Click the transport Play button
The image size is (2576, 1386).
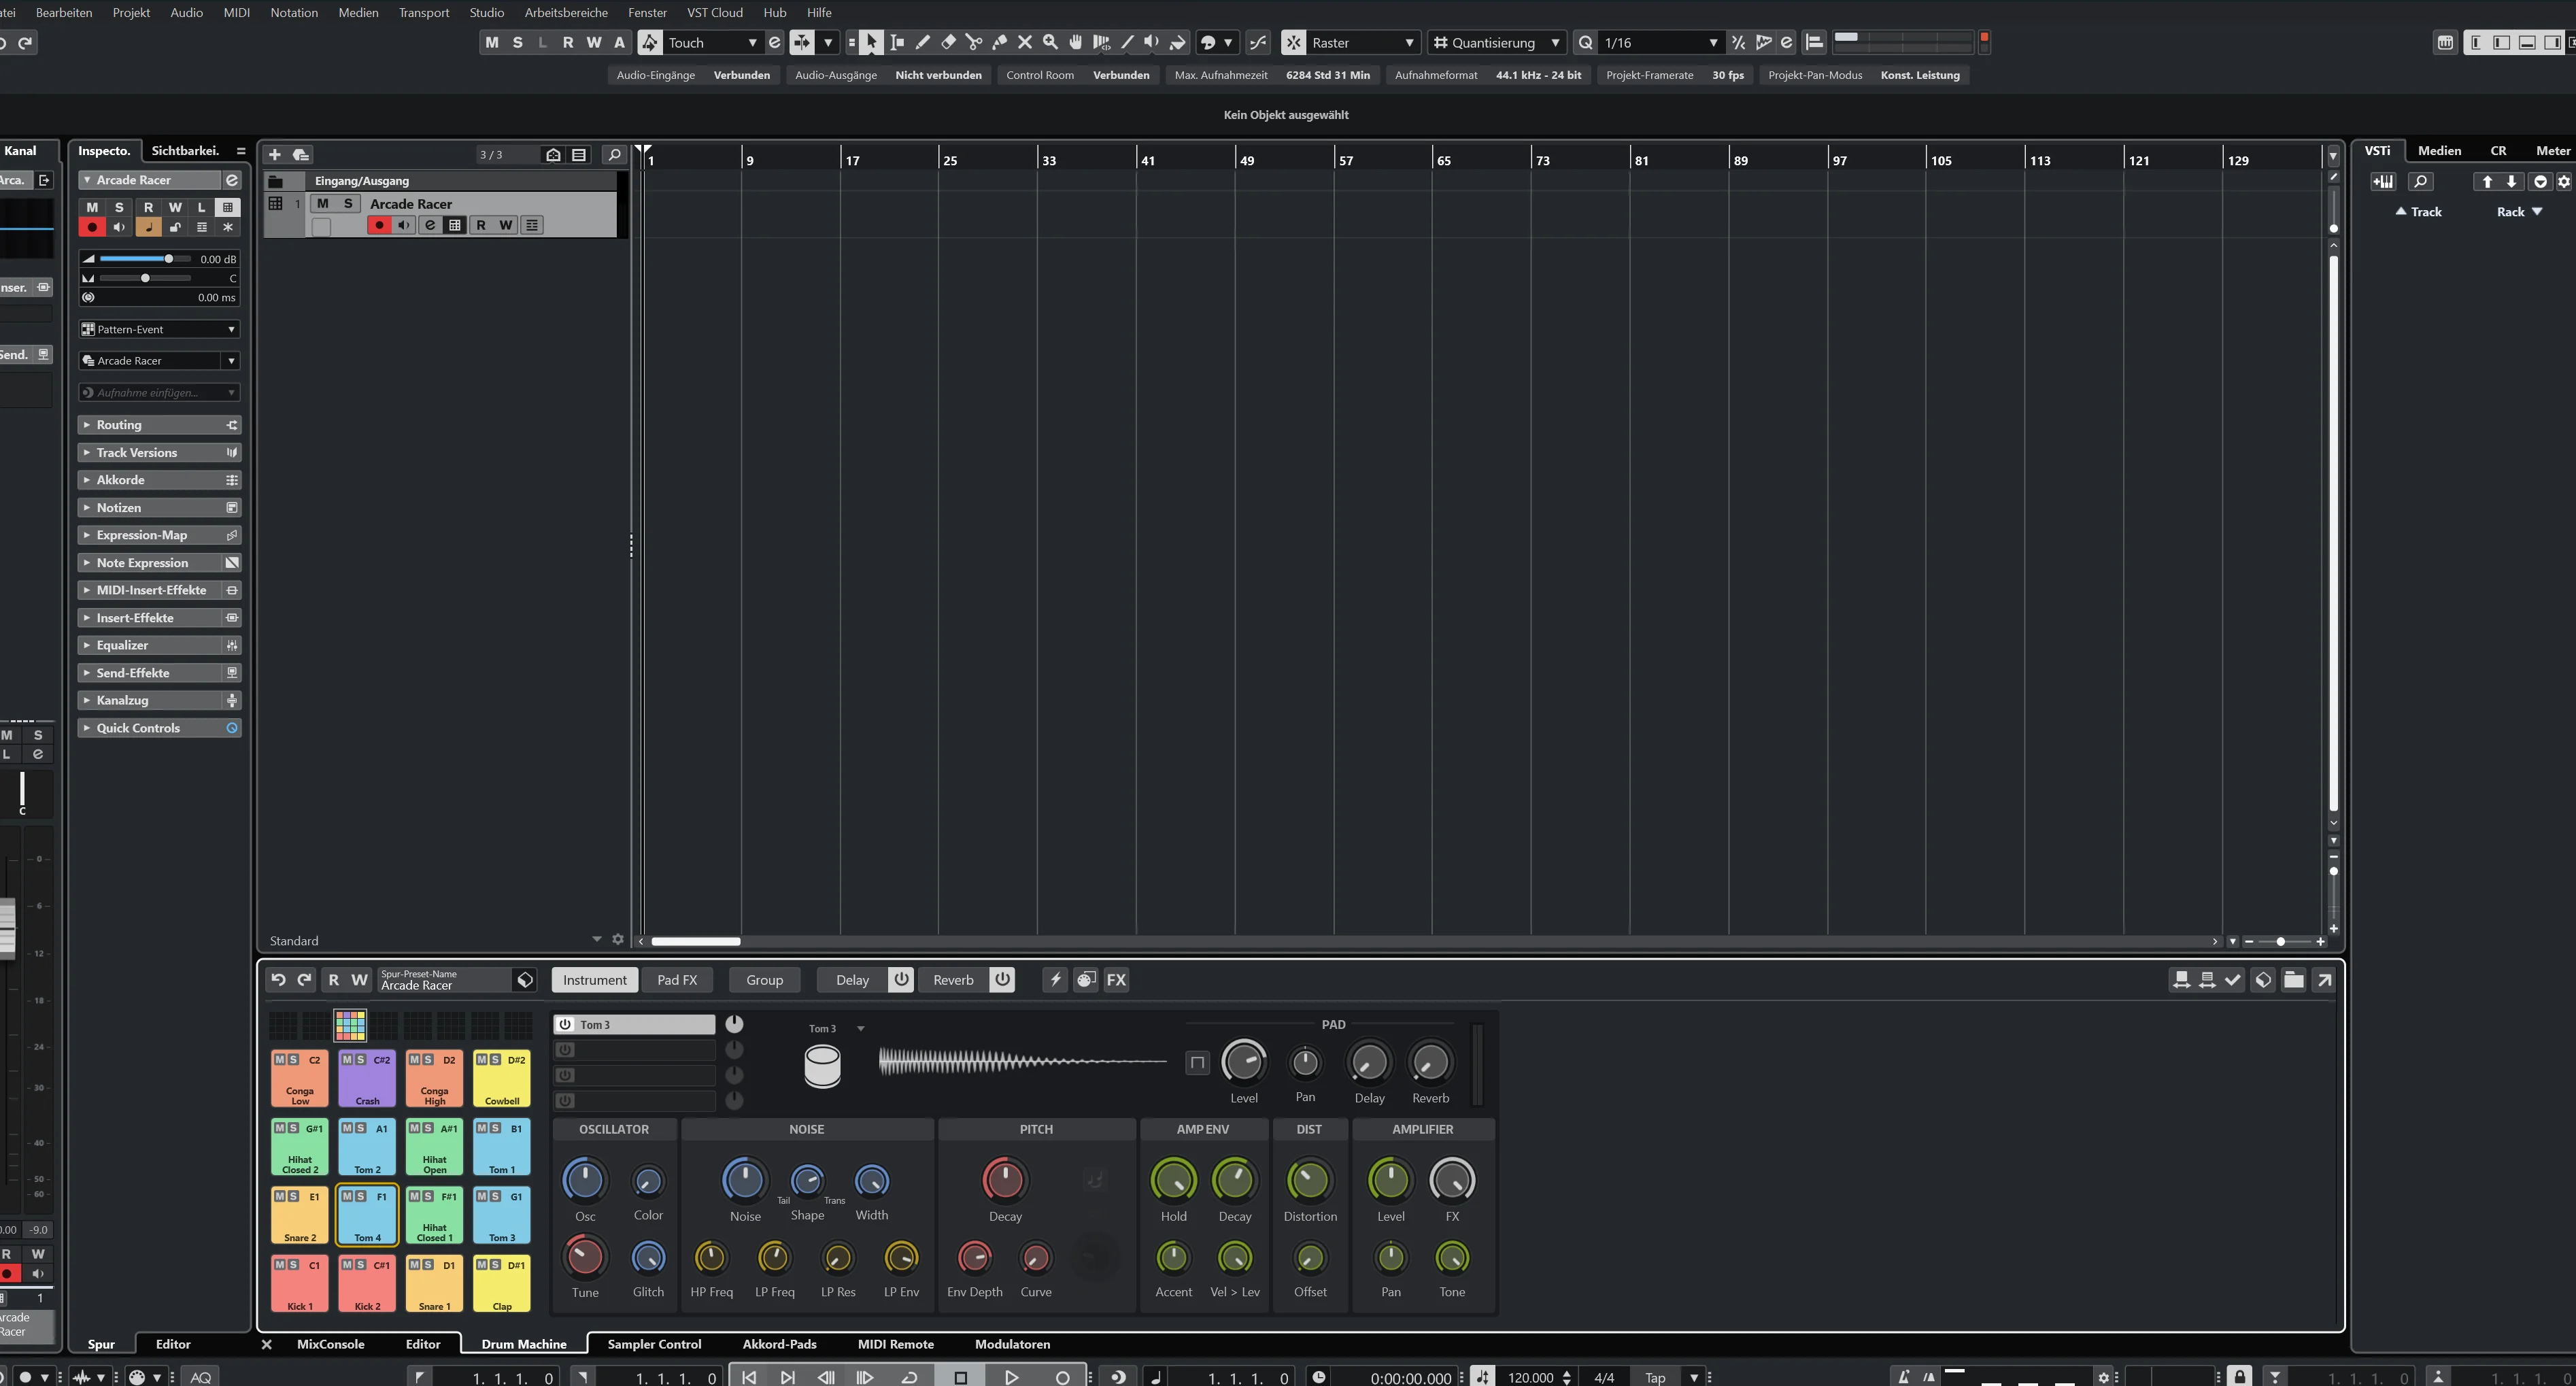coord(1011,1377)
